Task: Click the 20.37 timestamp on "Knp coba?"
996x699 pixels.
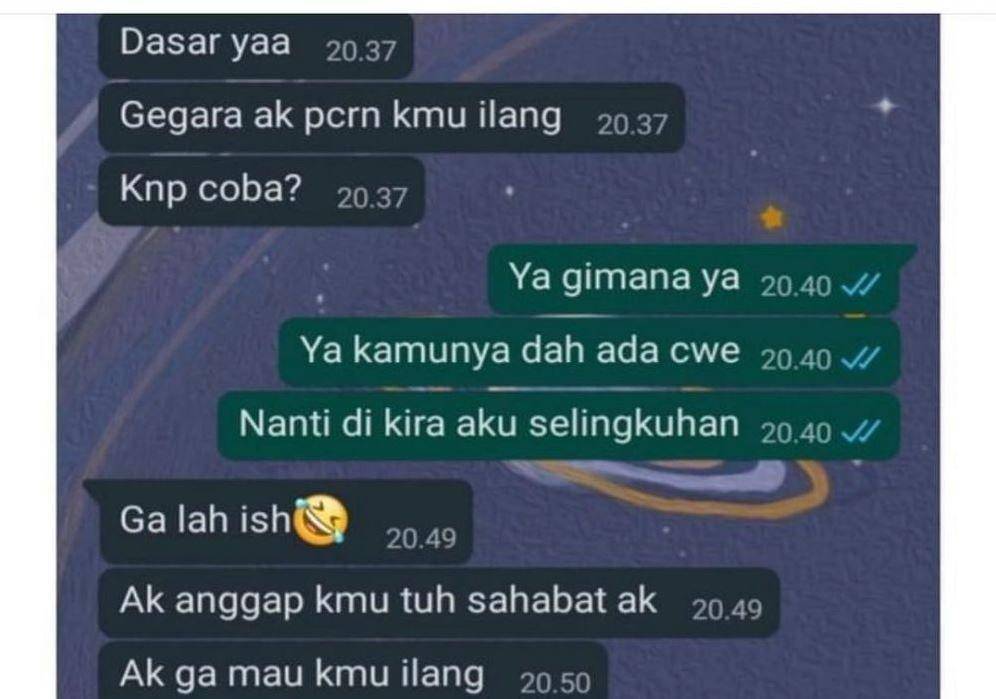Action: [372, 198]
